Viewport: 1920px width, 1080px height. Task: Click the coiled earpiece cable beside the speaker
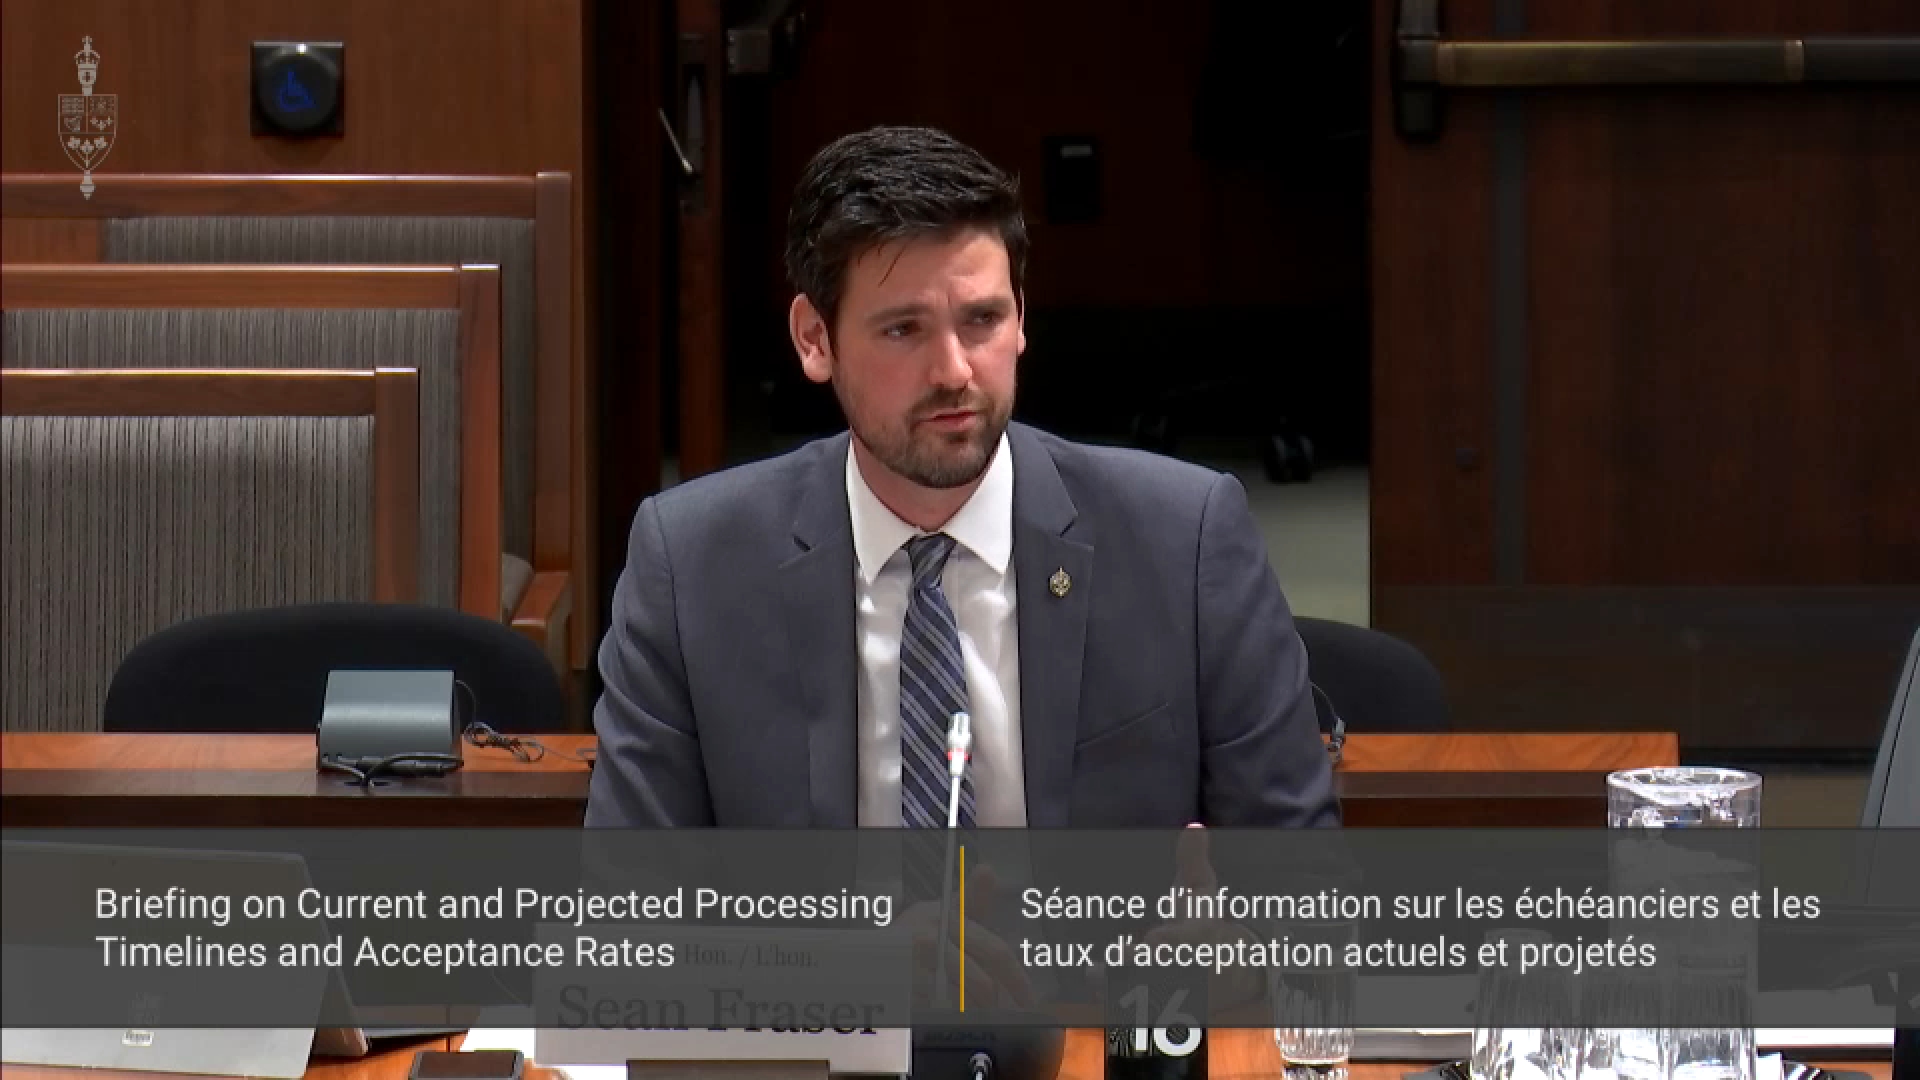510,745
